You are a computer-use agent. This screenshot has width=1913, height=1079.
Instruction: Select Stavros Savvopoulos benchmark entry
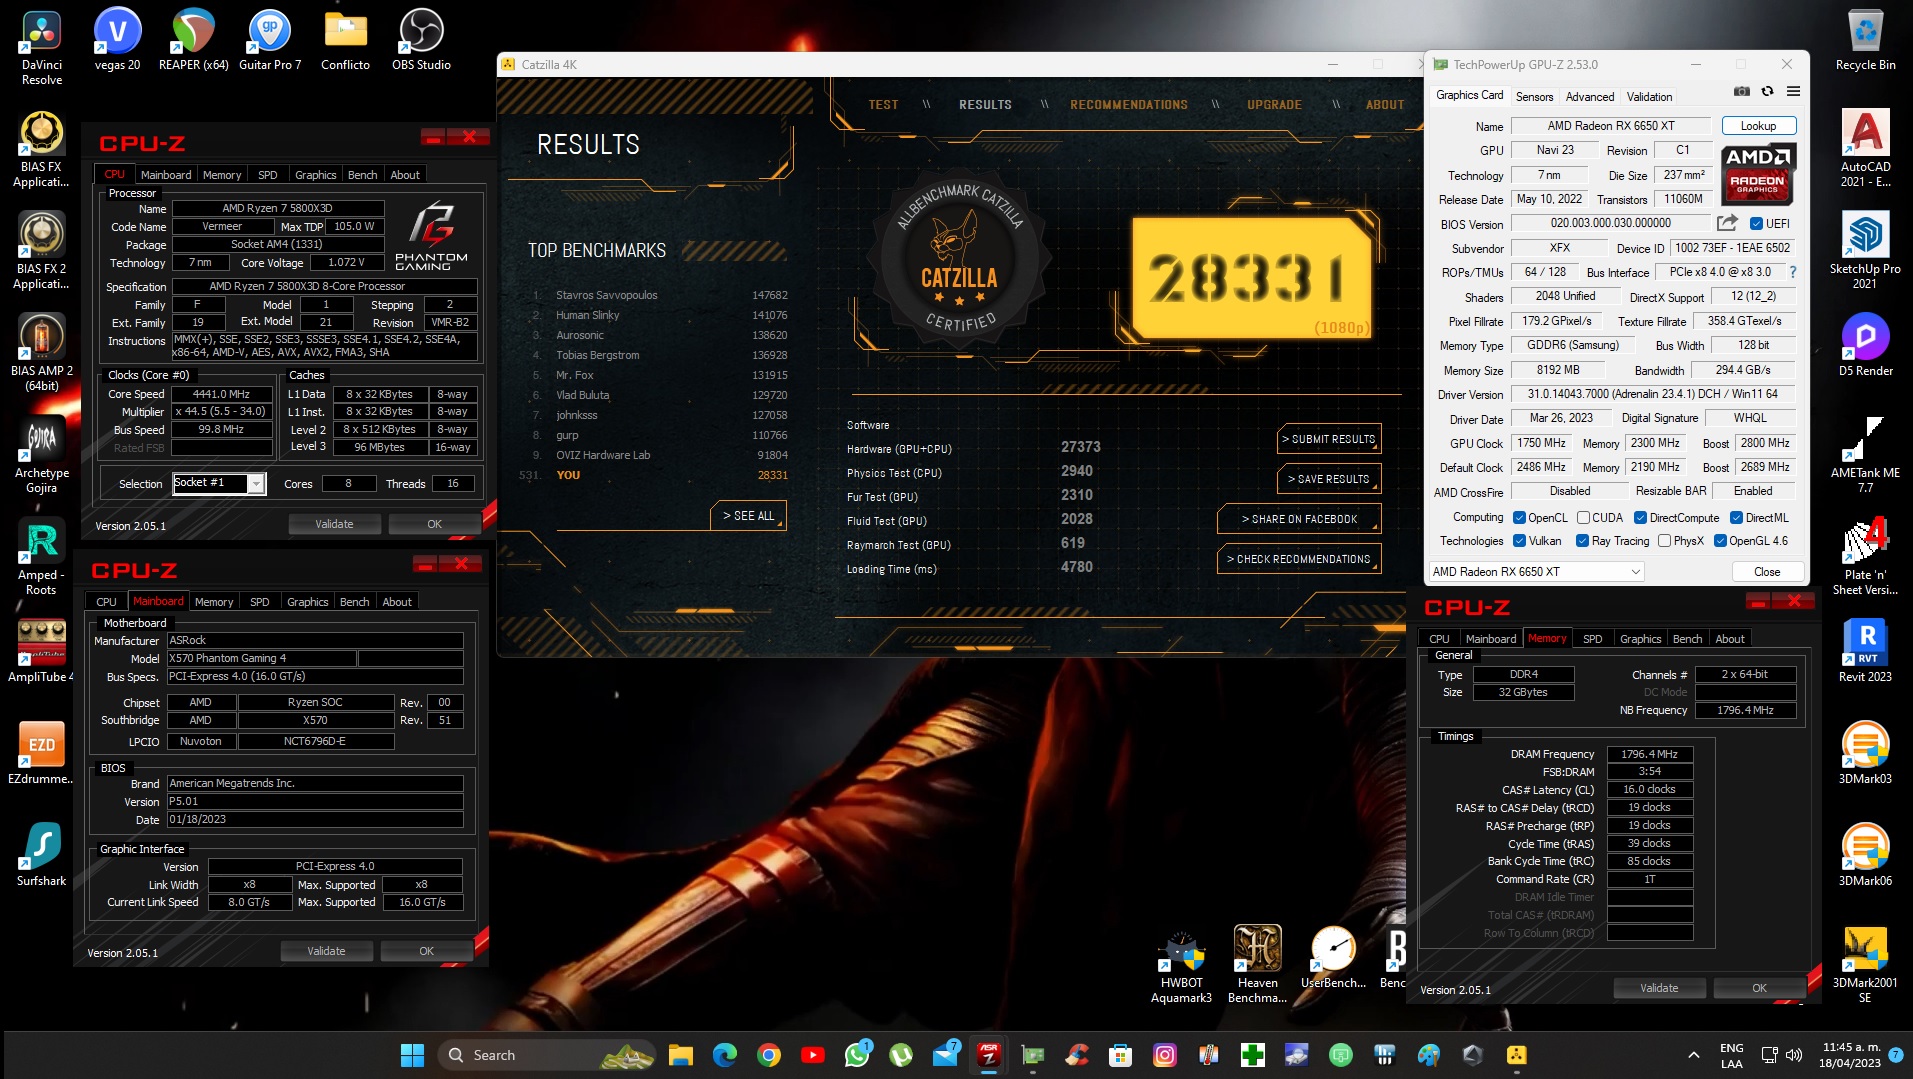tap(660, 295)
